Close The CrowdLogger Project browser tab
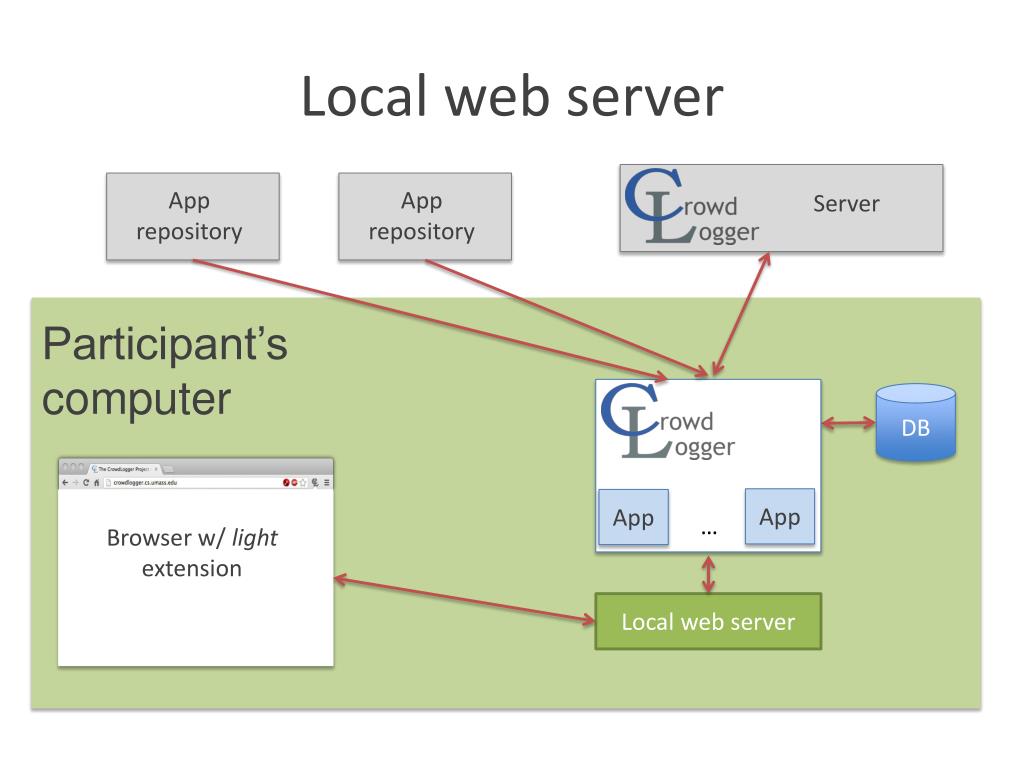Screen dimensions: 1024x768 156,469
